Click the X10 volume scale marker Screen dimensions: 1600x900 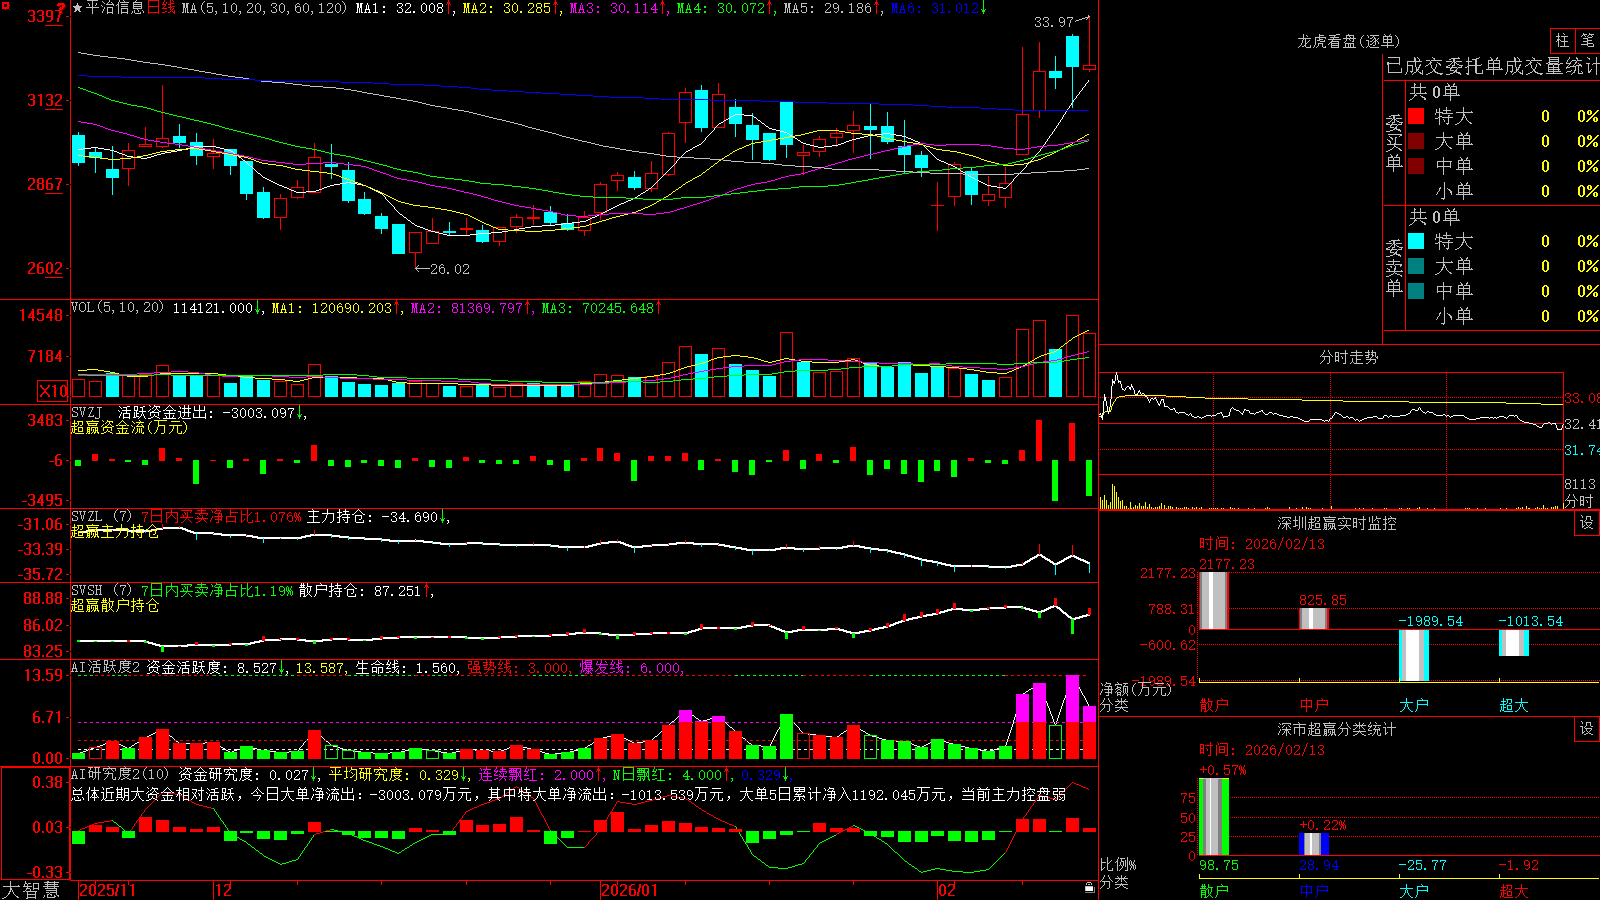click(53, 391)
